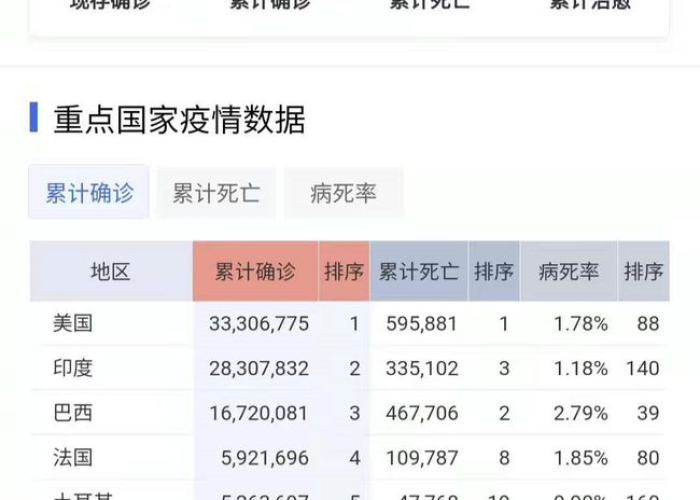The width and height of the screenshot is (700, 500).
Task: Click the fatality rate 1.78%
Action: pos(581,324)
